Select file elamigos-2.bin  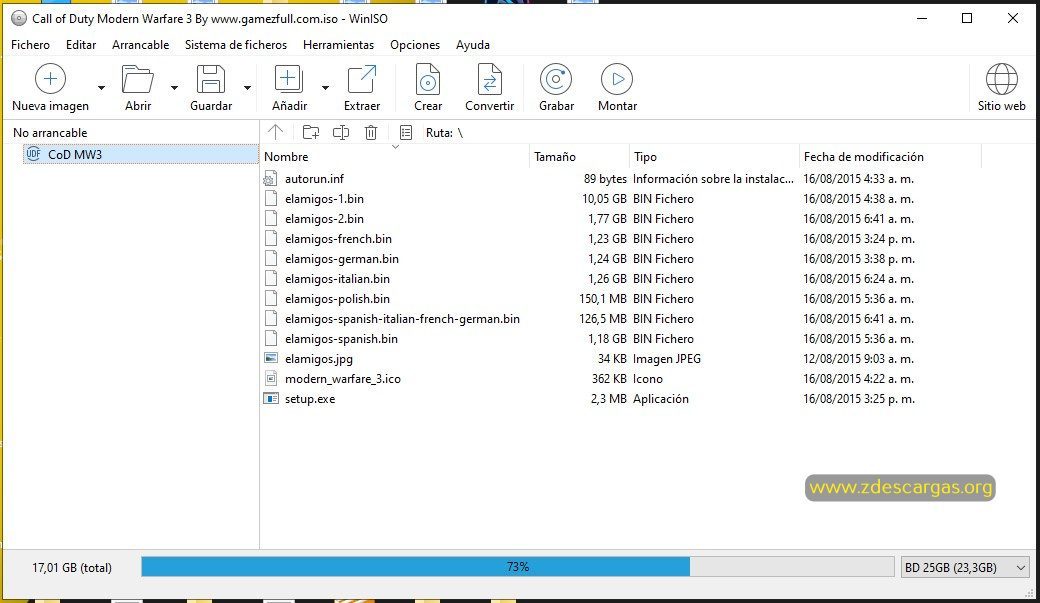tap(324, 219)
